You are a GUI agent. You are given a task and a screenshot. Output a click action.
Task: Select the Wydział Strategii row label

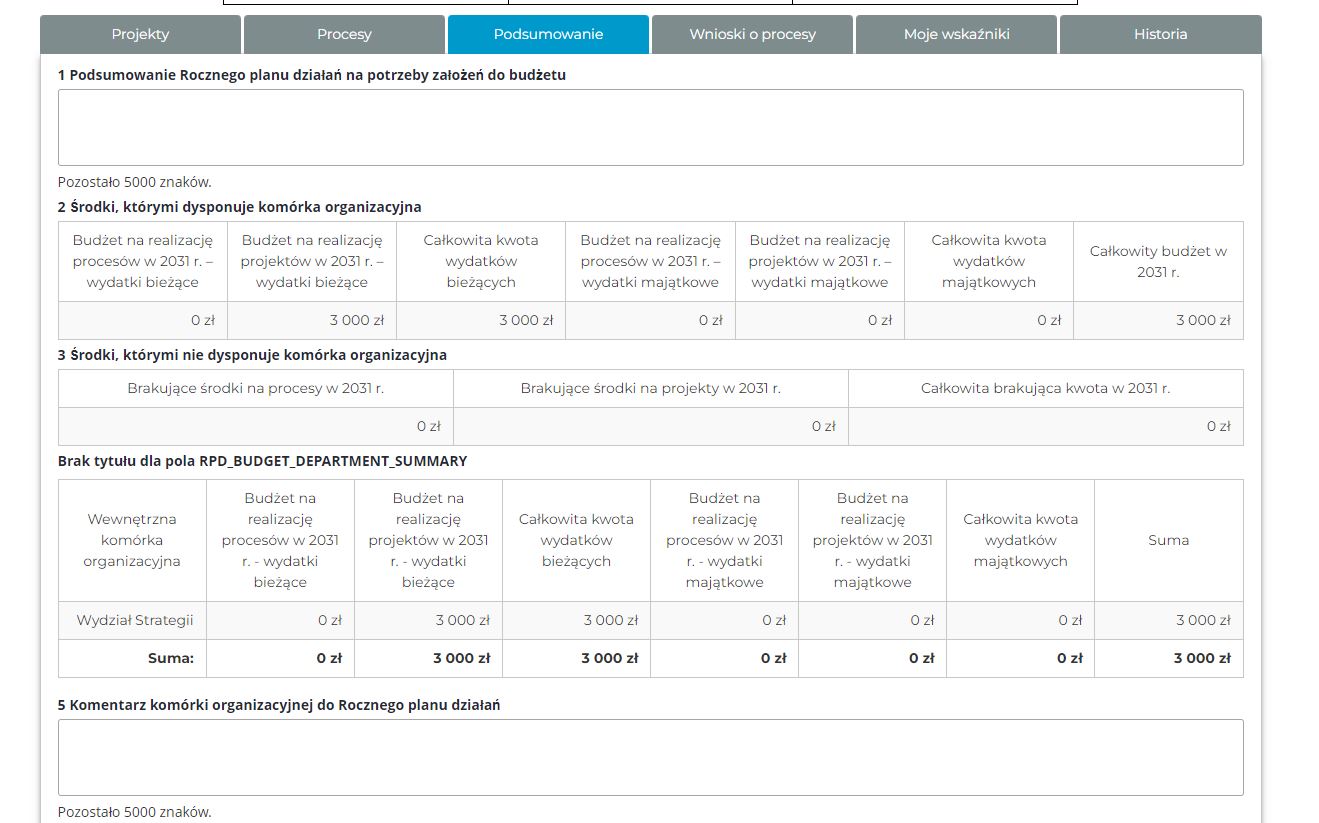pos(134,620)
